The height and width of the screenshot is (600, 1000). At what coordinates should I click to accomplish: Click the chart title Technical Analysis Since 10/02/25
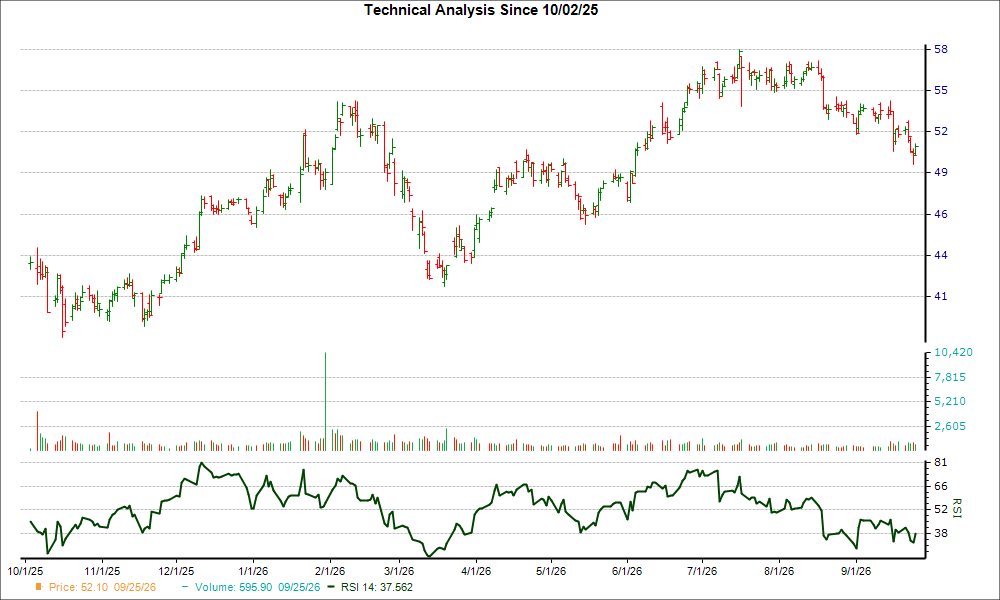pos(481,10)
